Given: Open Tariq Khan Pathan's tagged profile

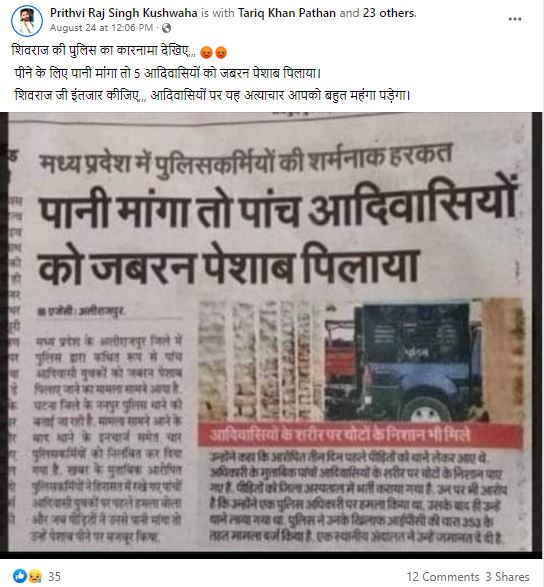Looking at the screenshot, I should pyautogui.click(x=287, y=13).
